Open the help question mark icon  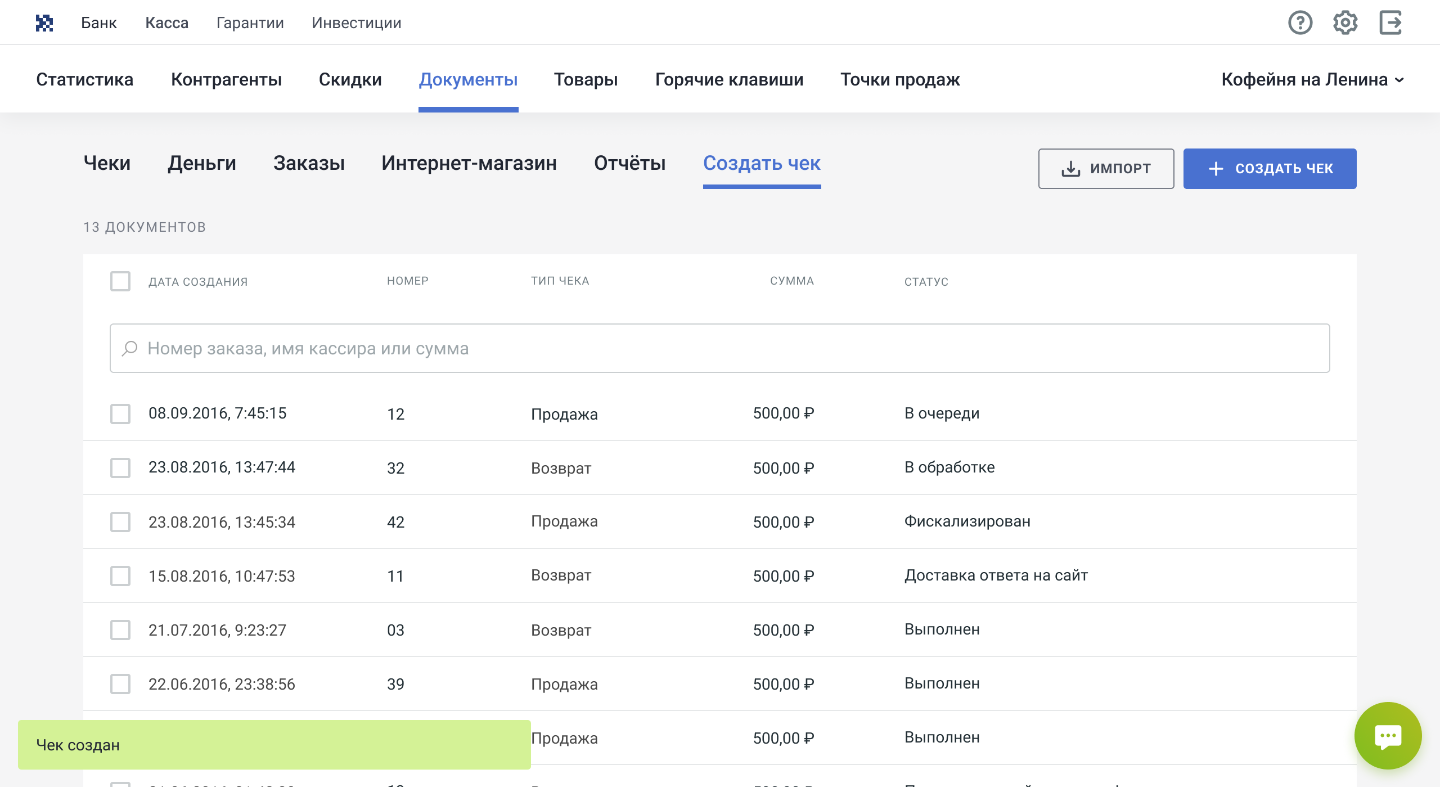click(1300, 22)
